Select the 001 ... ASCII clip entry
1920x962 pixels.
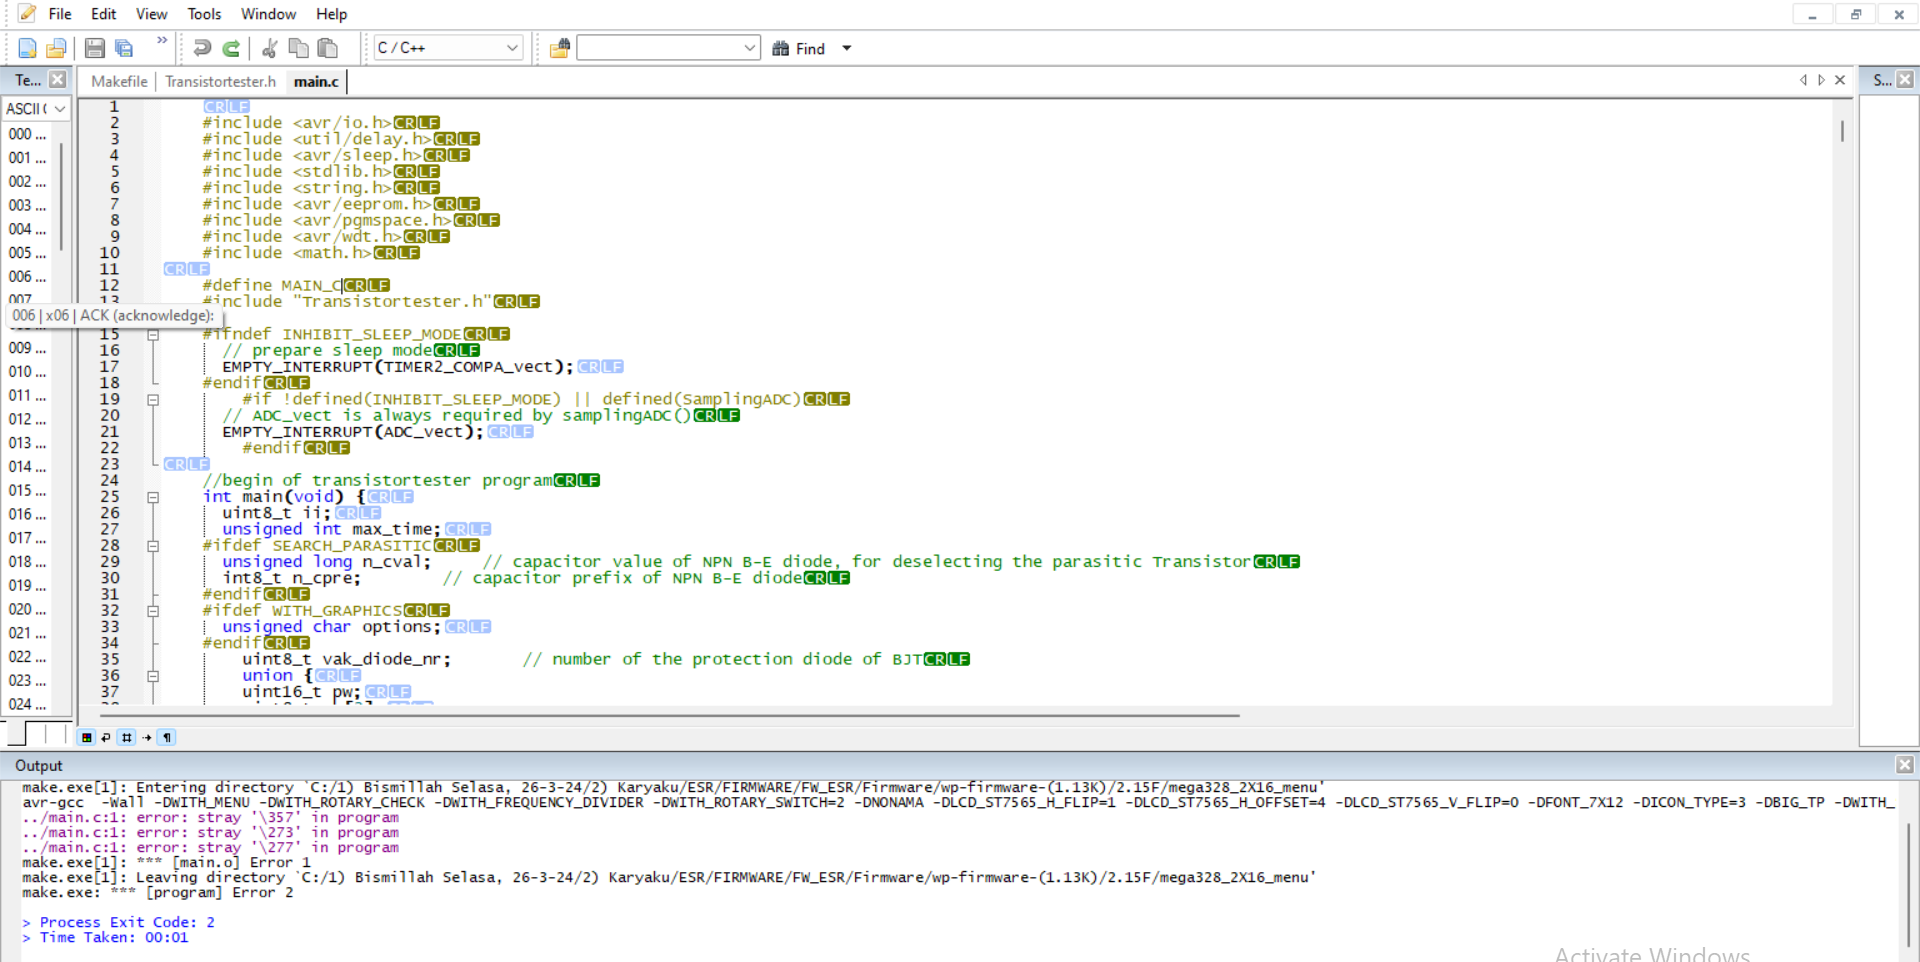tap(28, 158)
